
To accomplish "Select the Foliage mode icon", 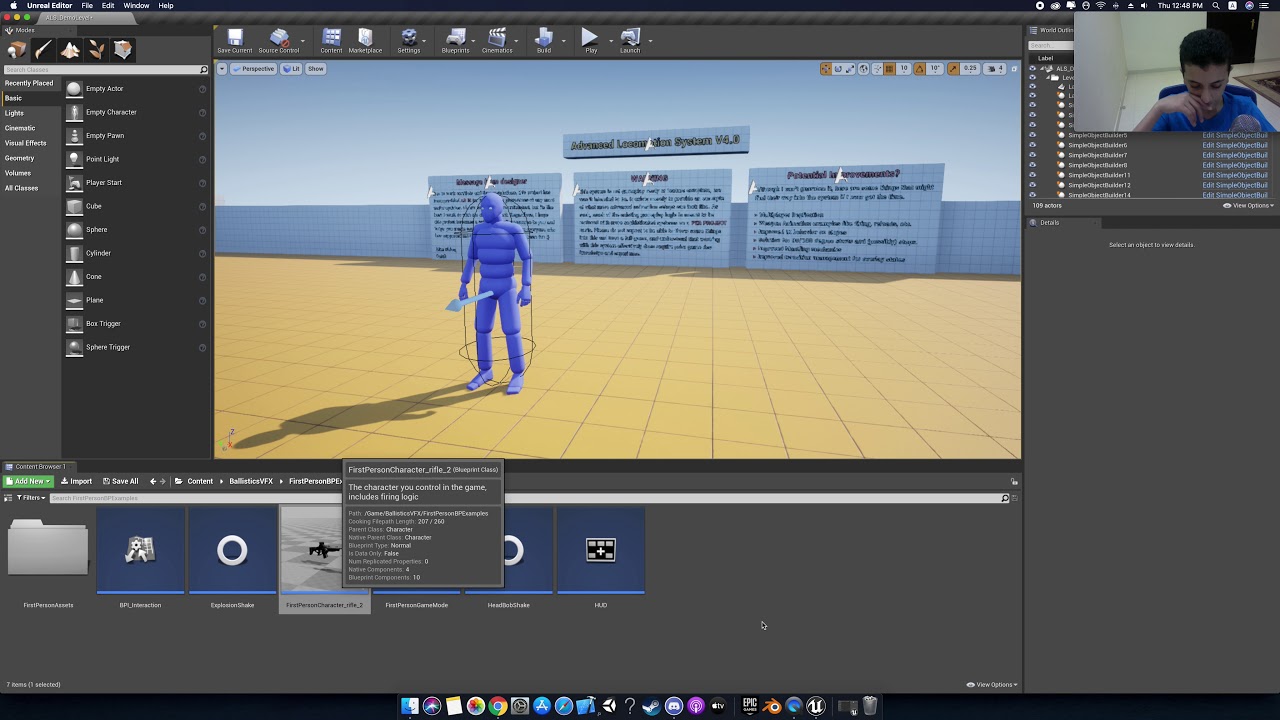I will (x=96, y=50).
